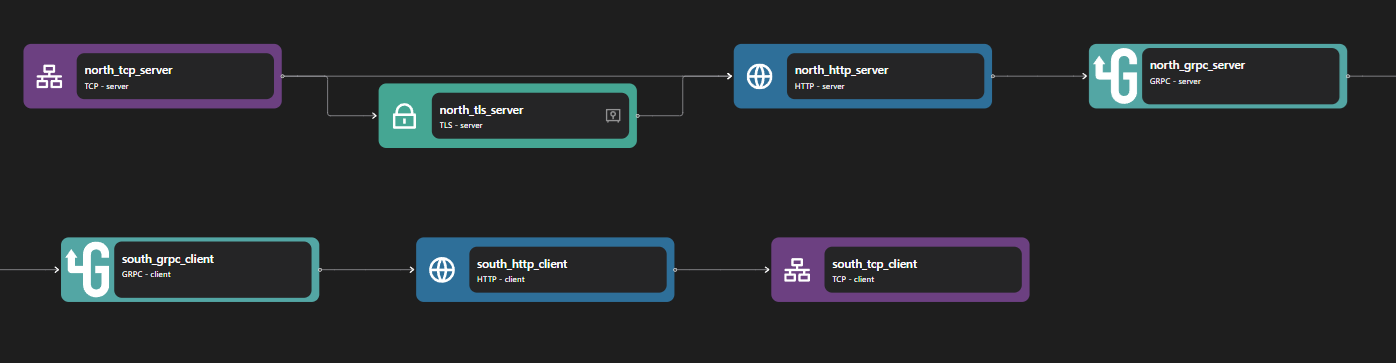
Task: Click the output port of north_tcp_server
Action: click(283, 76)
